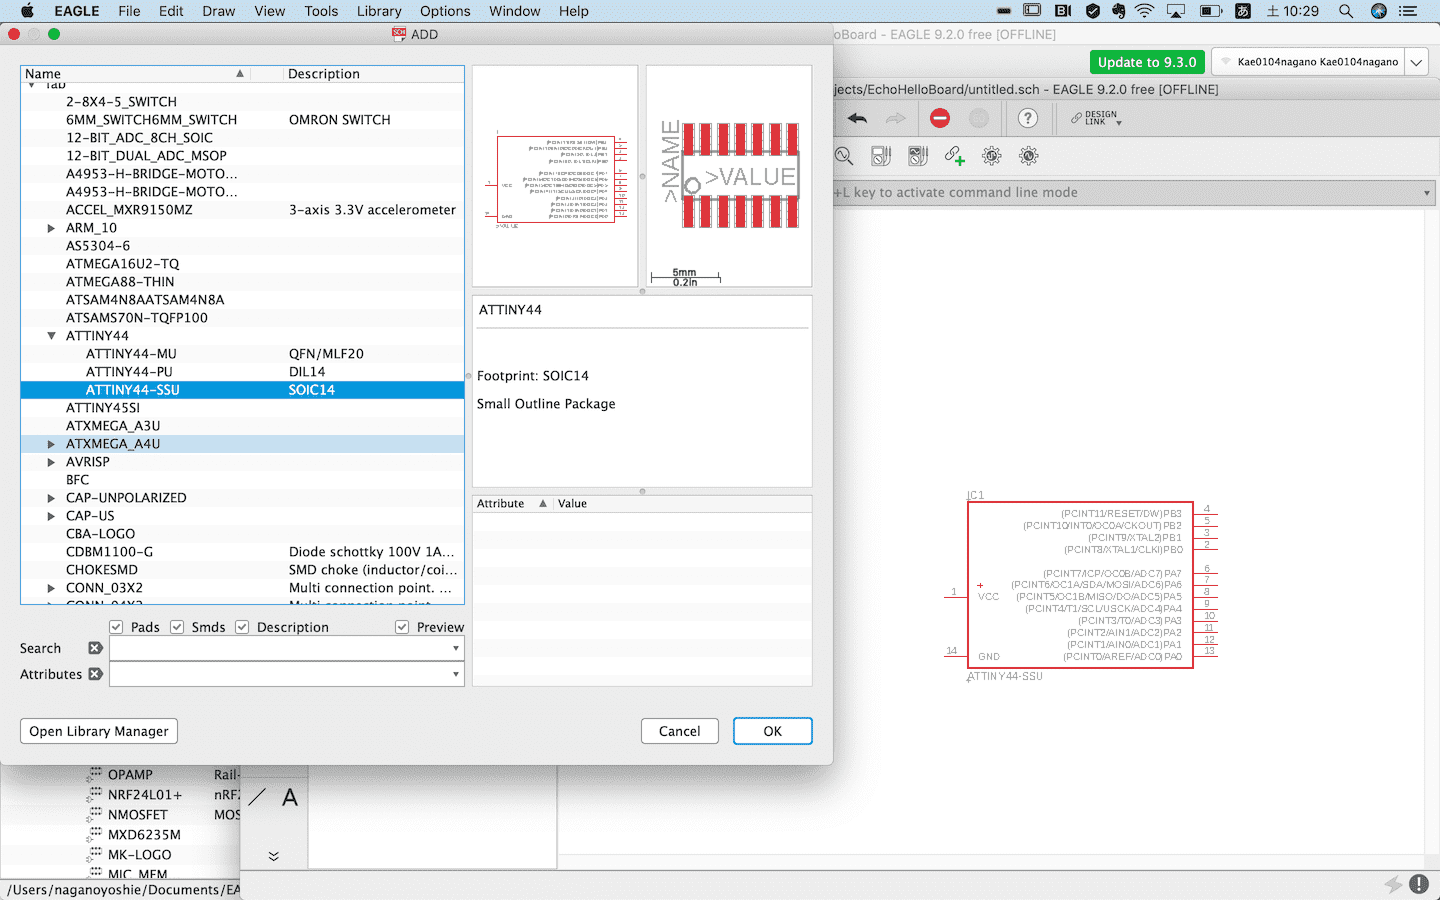
Task: Open the Evernote elephant menu bar icon
Action: point(1119,11)
